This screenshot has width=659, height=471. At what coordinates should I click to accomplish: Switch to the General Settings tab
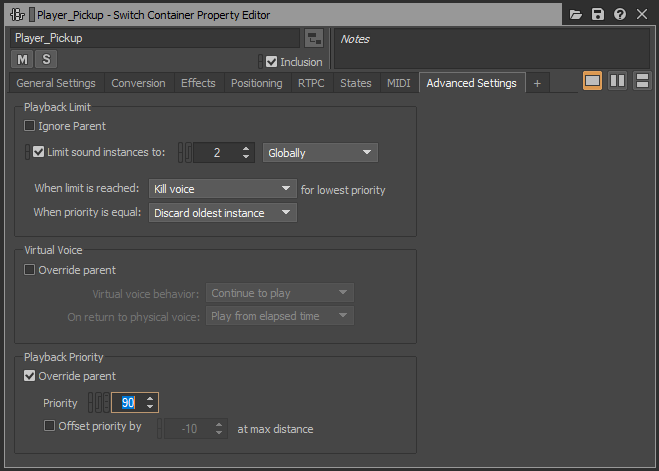pyautogui.click(x=56, y=83)
